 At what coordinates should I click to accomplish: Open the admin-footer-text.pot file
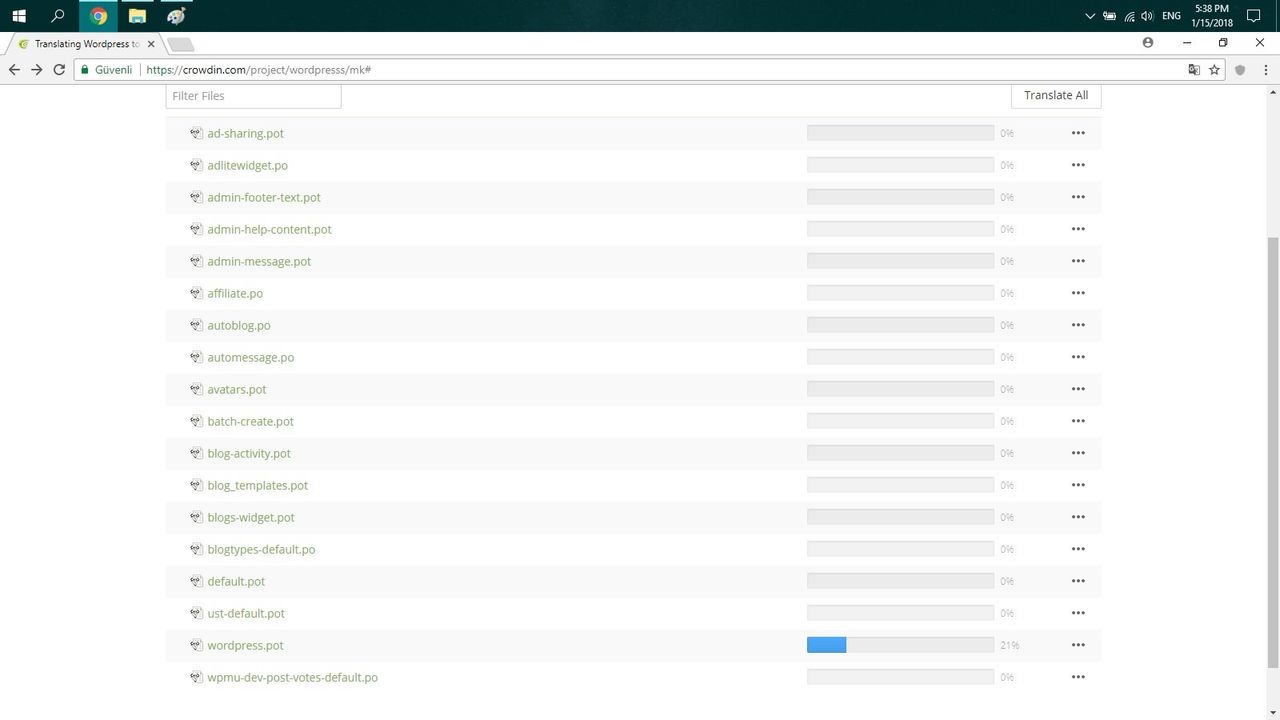(x=264, y=197)
